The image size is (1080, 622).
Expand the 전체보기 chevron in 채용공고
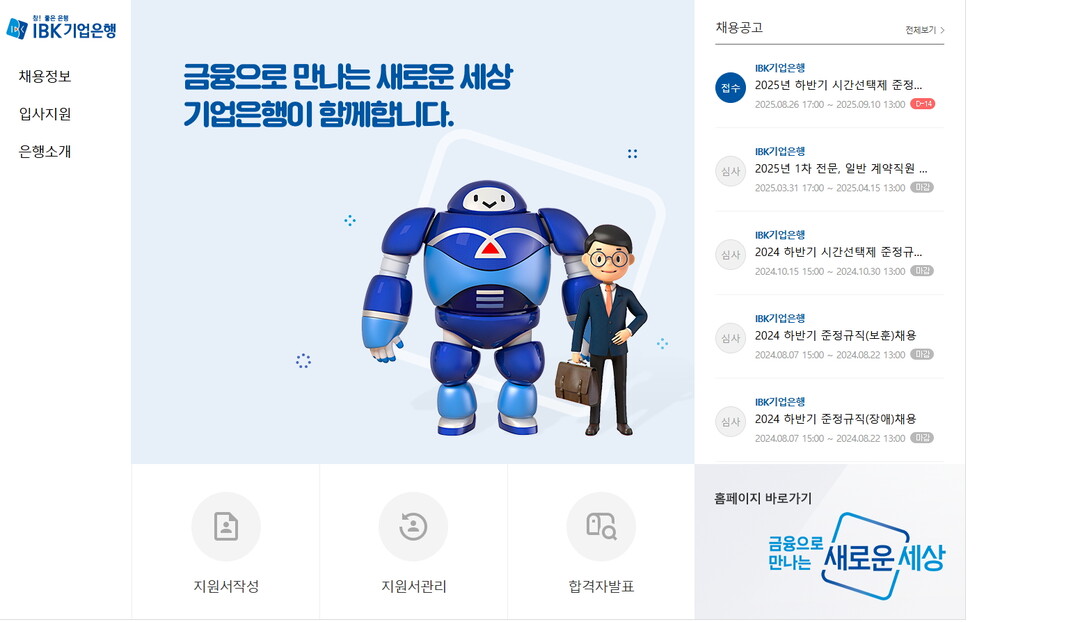click(x=942, y=30)
